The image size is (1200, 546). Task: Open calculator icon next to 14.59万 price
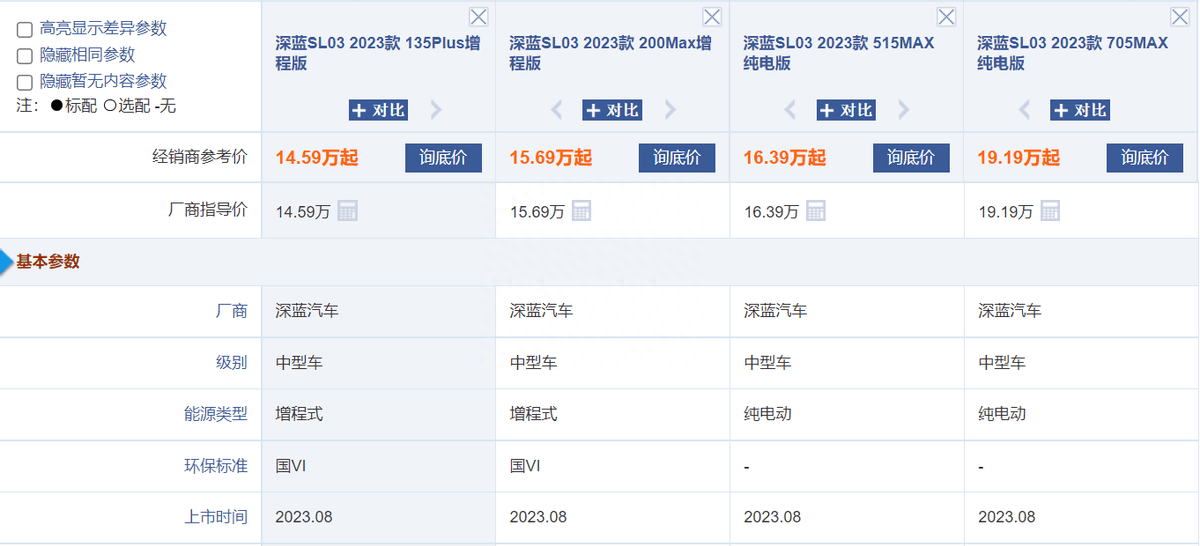(347, 211)
